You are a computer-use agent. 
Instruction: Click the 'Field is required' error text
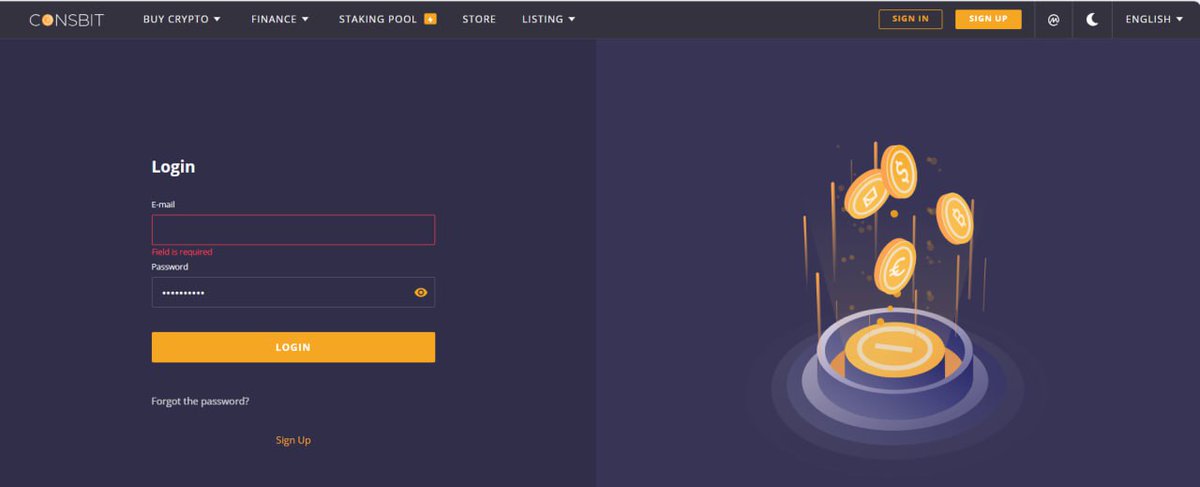click(182, 252)
